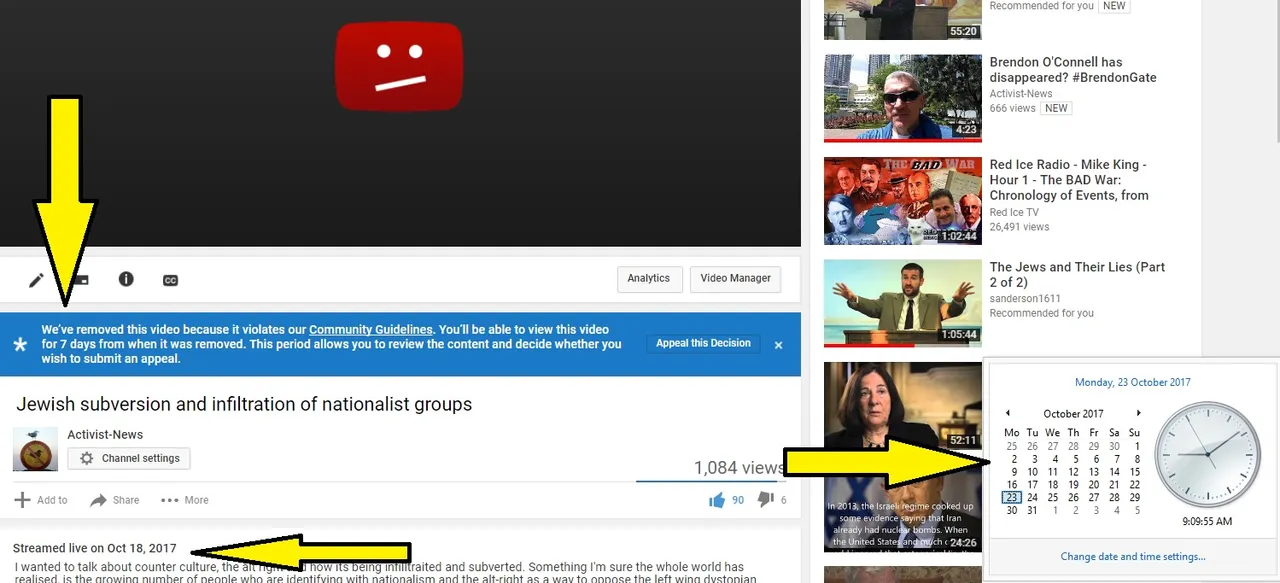The width and height of the screenshot is (1280, 583).
Task: Click the 1,084 views count
Action: (x=739, y=468)
